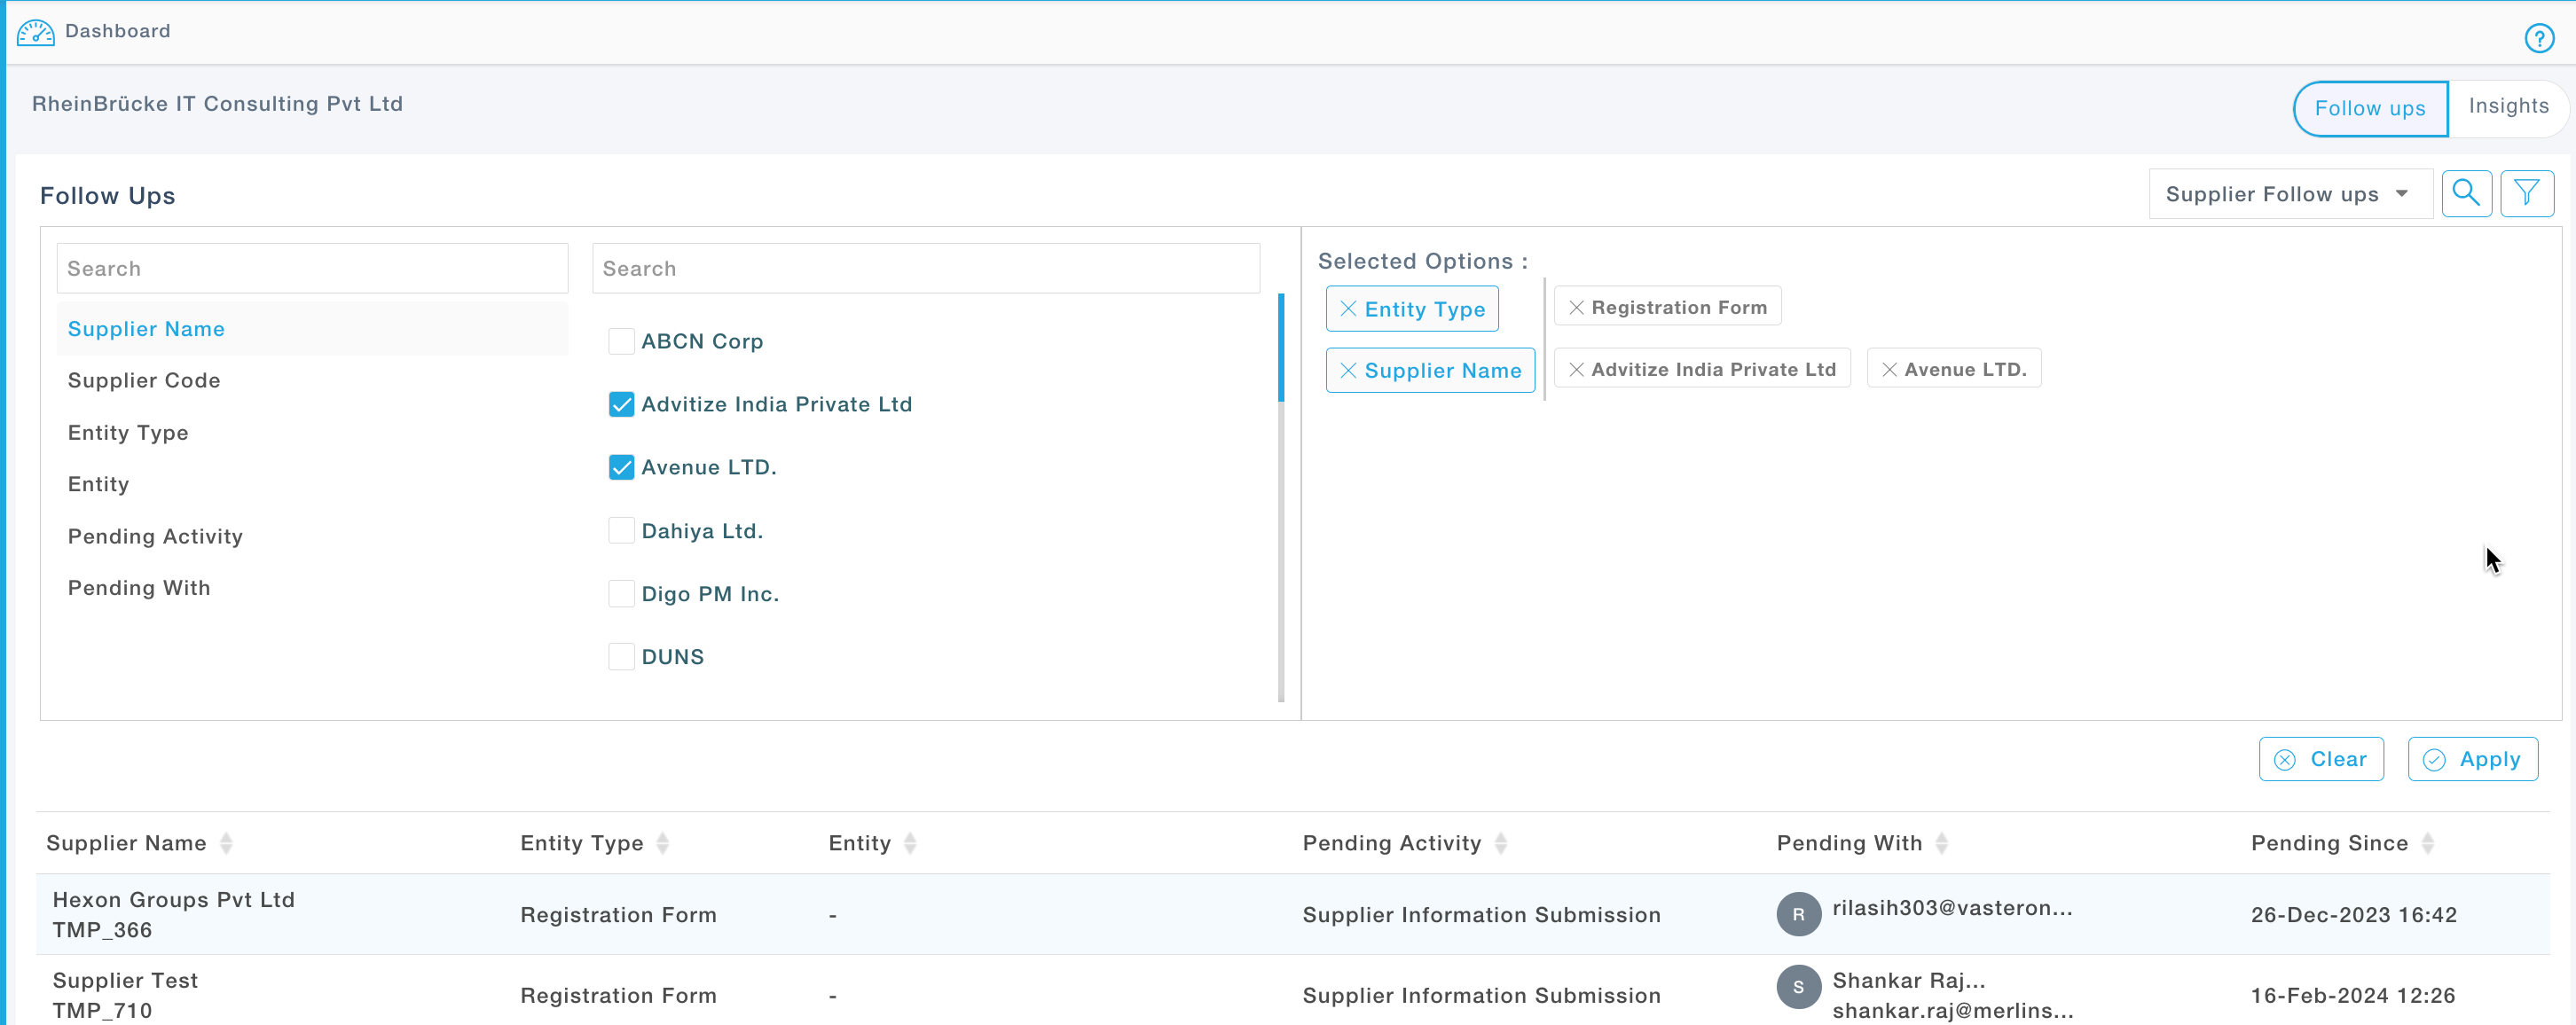Open the help question mark icon
Screen dimensions: 2576x1025
[x=2538, y=39]
